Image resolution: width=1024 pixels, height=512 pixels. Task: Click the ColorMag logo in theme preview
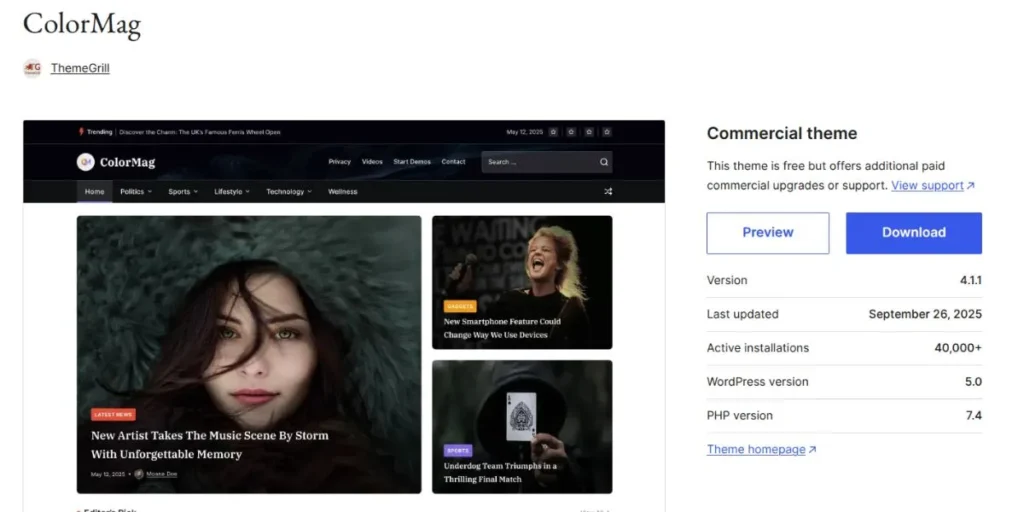116,162
